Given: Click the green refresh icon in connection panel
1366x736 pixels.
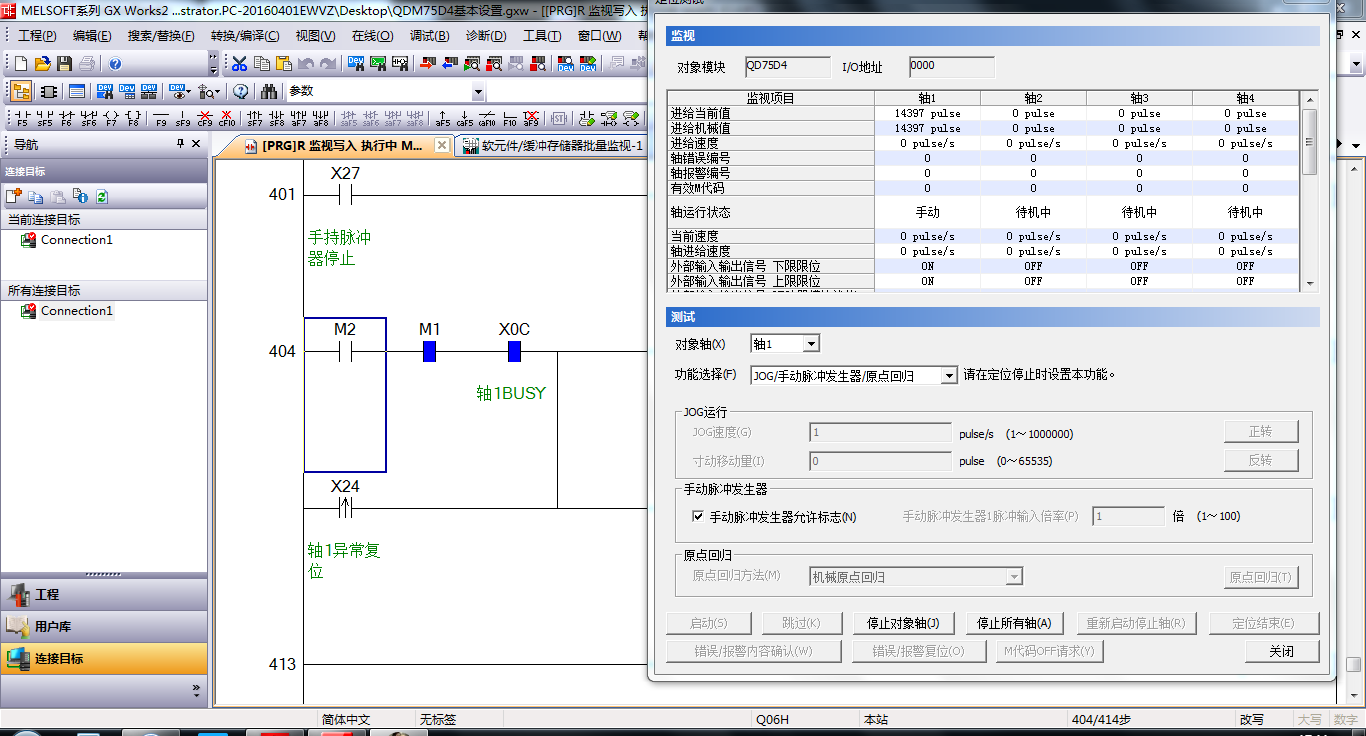Looking at the screenshot, I should coord(101,196).
